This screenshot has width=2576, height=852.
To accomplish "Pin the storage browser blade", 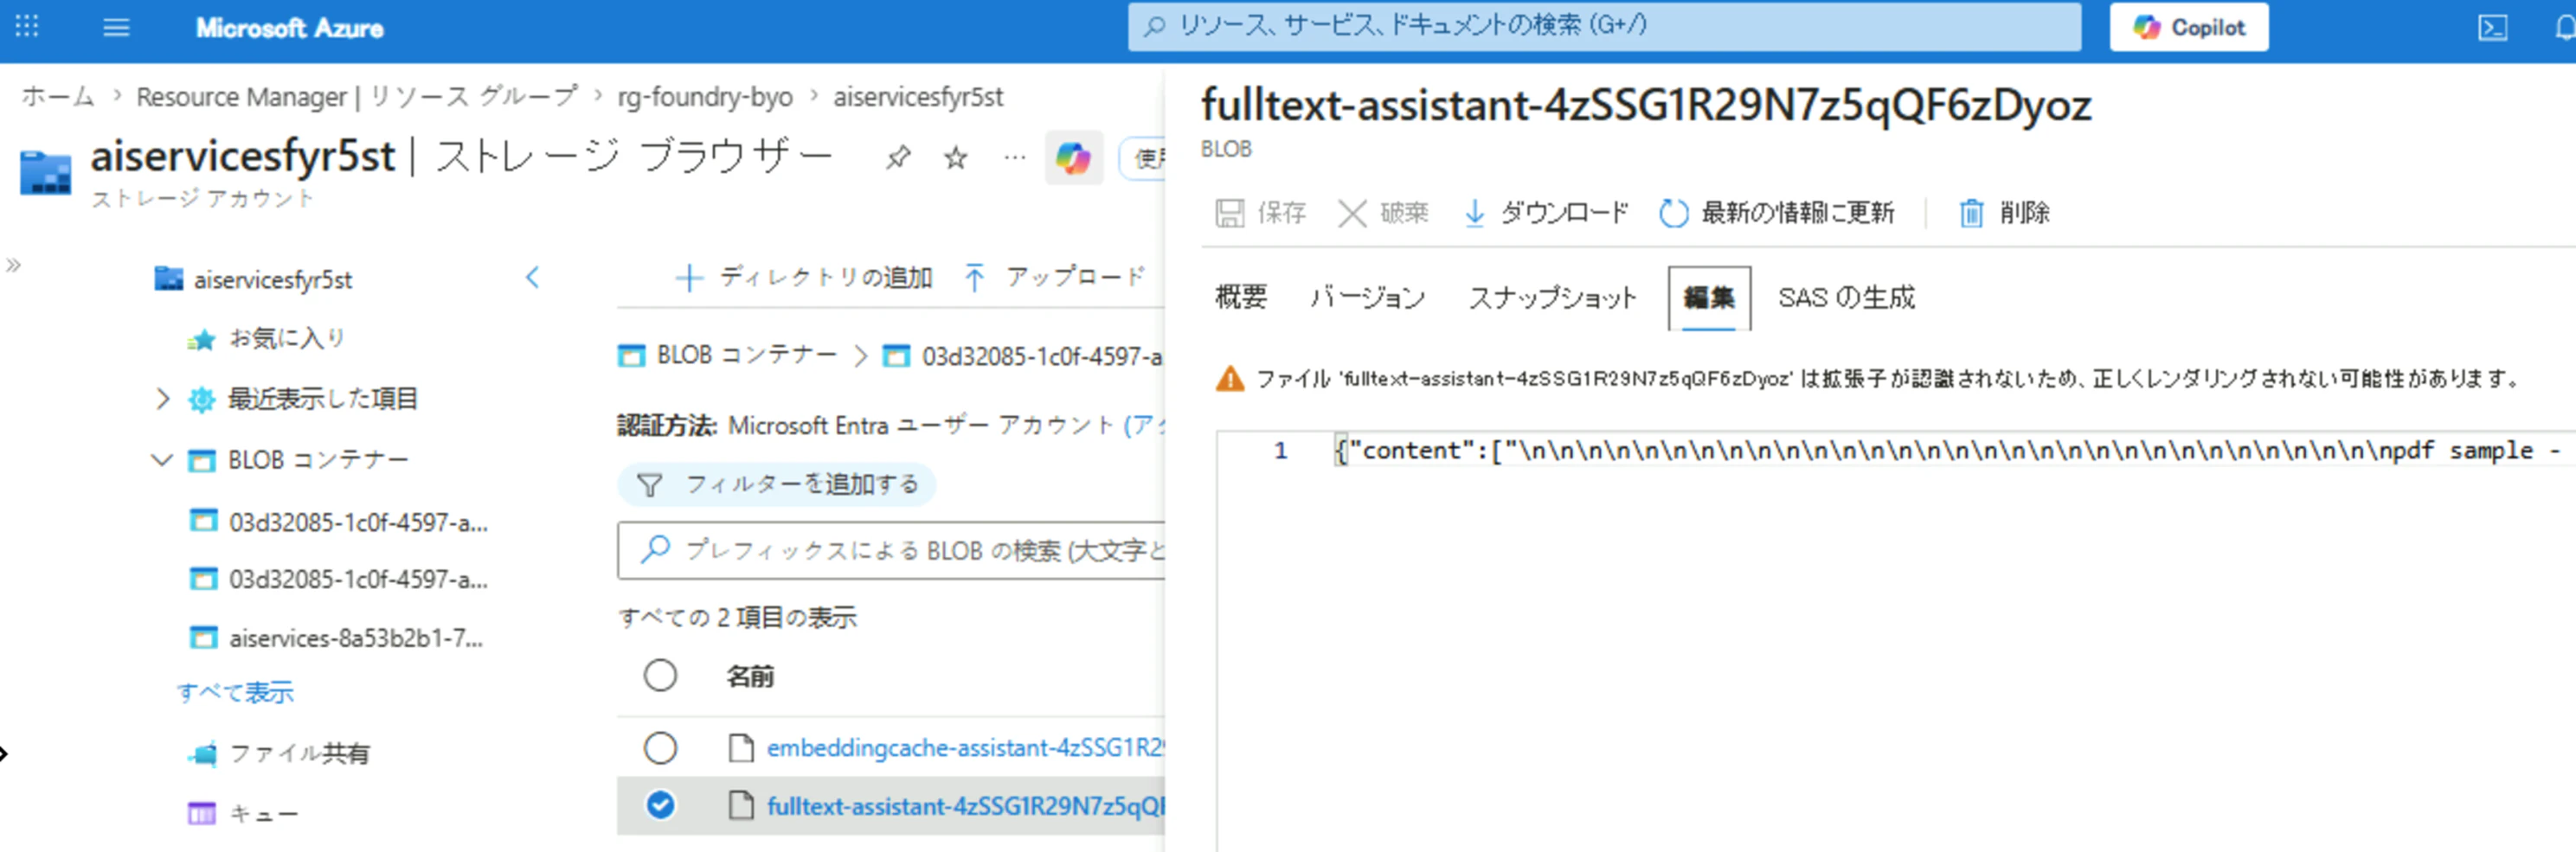I will tap(897, 157).
